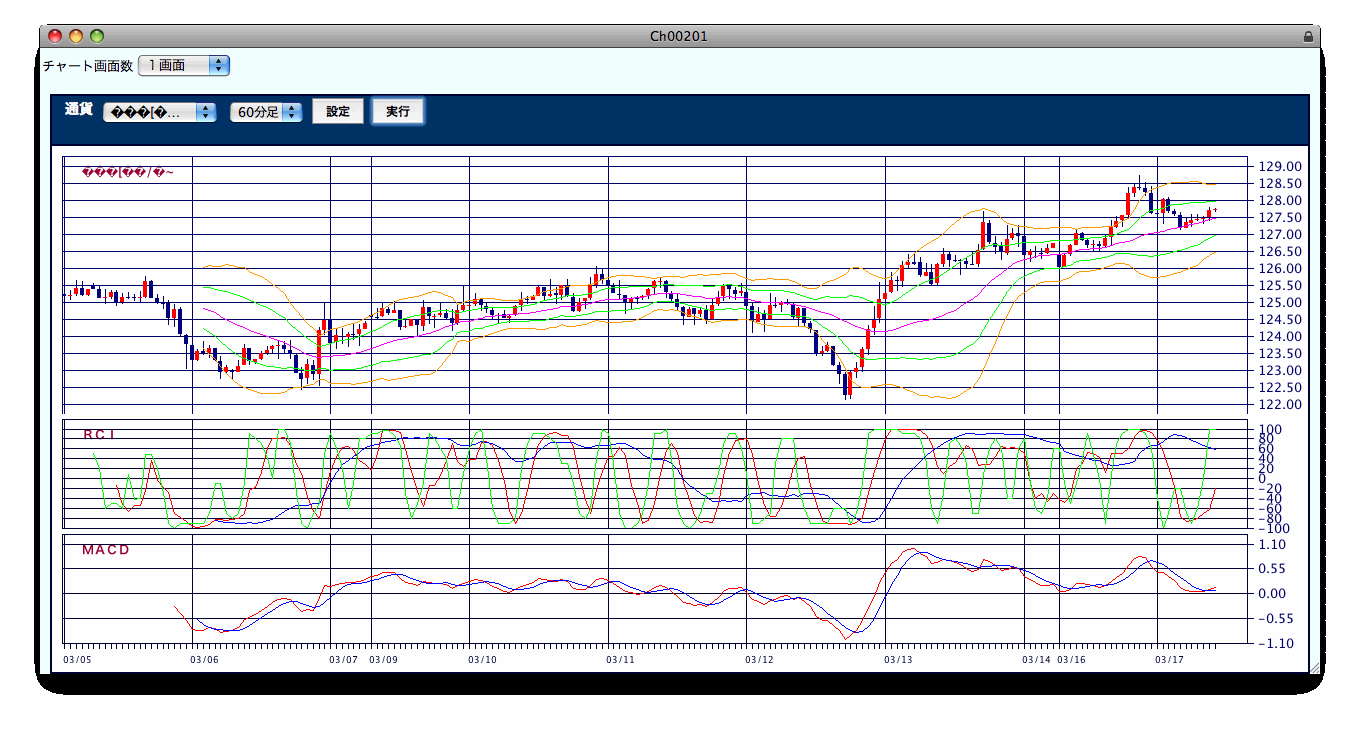Click the 03/11 date label
Screen dimensions: 1360x729
coord(621,660)
